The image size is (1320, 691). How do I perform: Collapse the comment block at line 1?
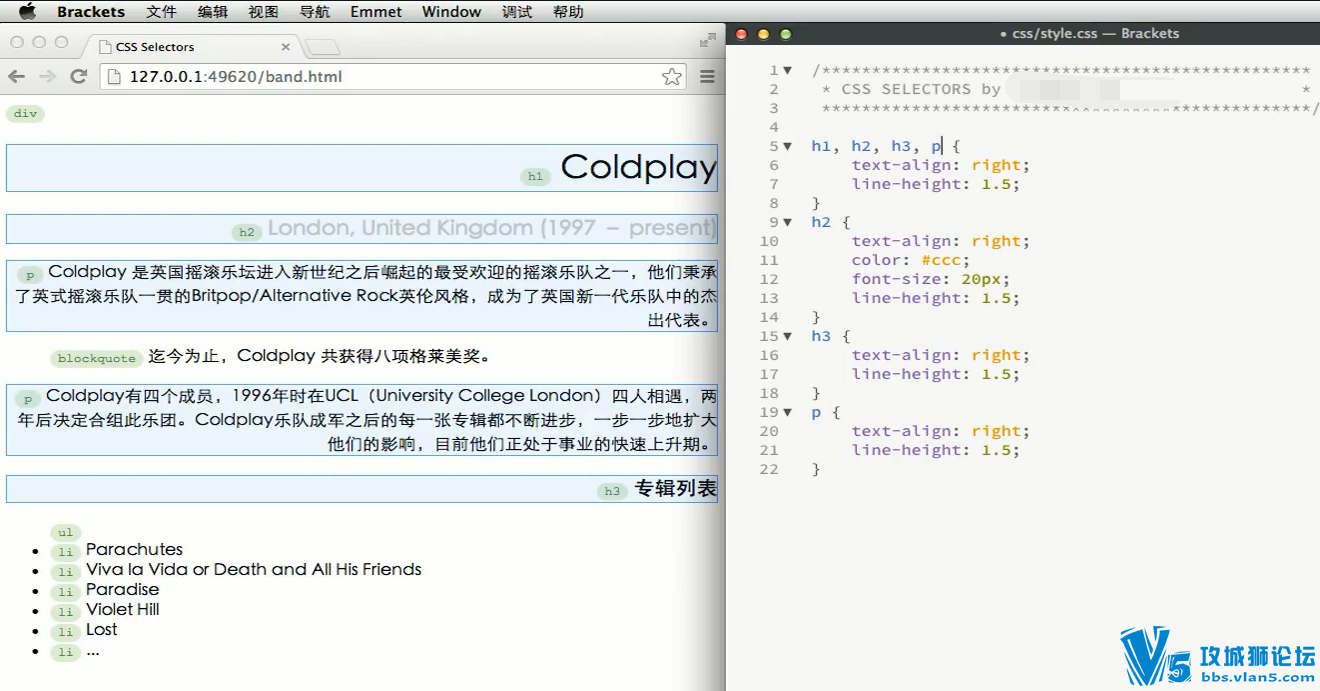pyautogui.click(x=787, y=70)
